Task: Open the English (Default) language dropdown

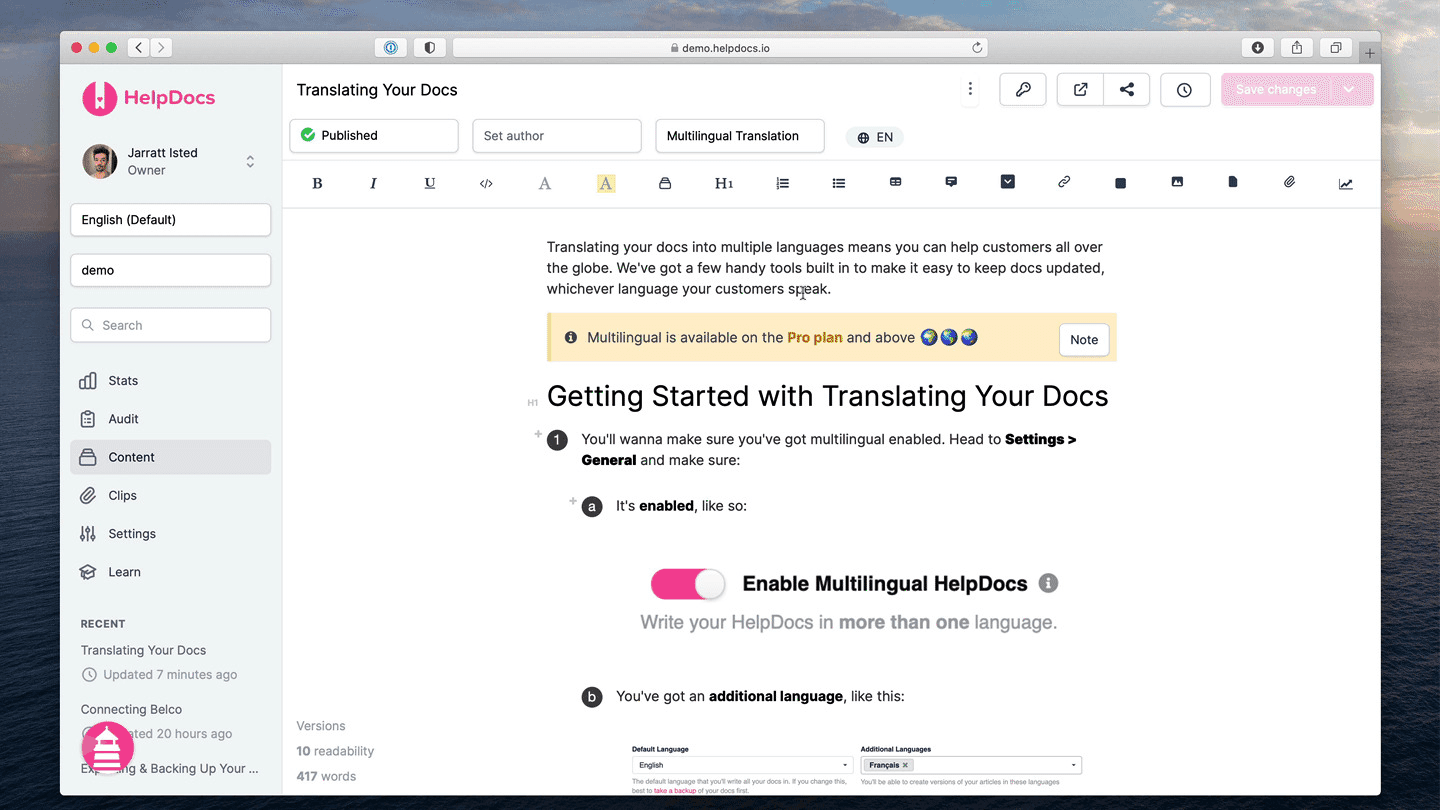Action: 170,220
